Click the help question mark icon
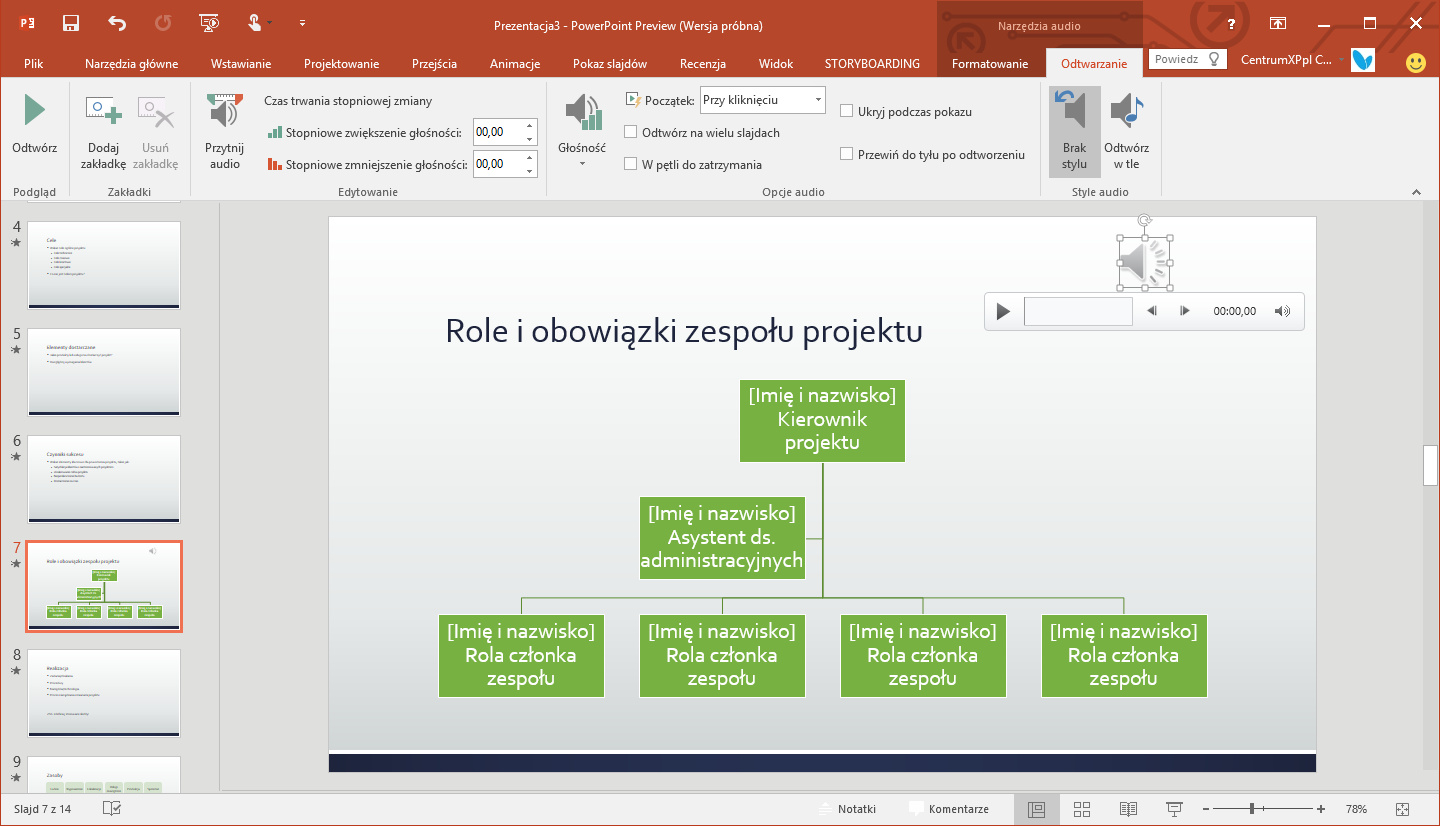This screenshot has width=1440, height=826. click(1232, 23)
